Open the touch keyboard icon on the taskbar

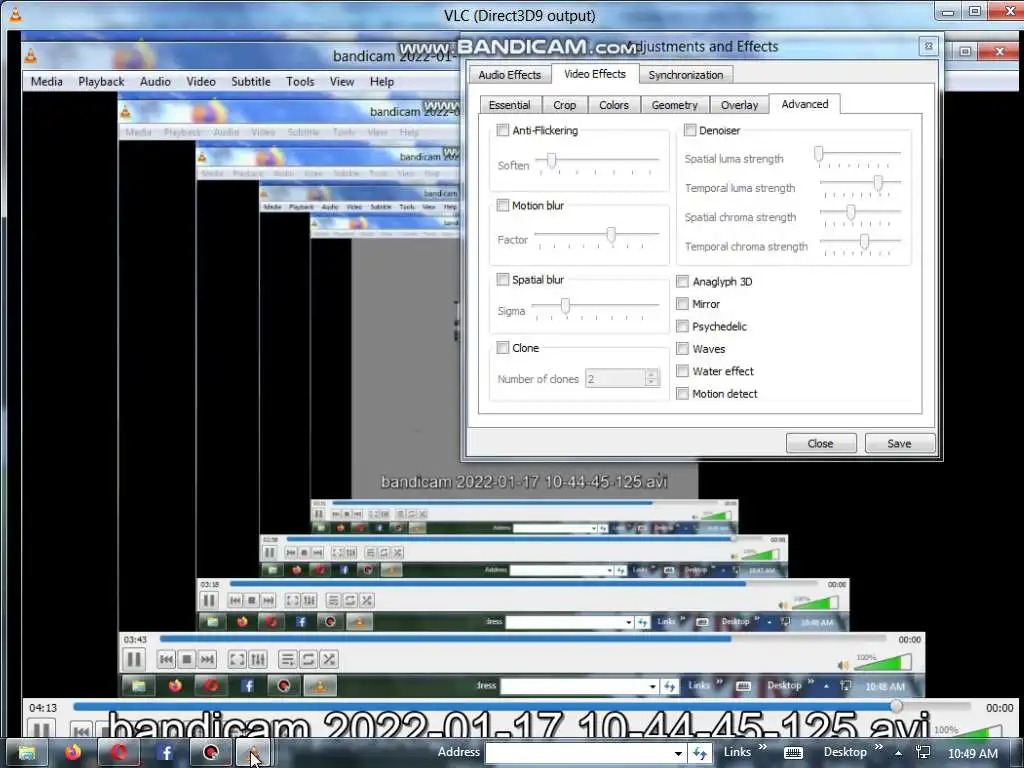coord(793,753)
